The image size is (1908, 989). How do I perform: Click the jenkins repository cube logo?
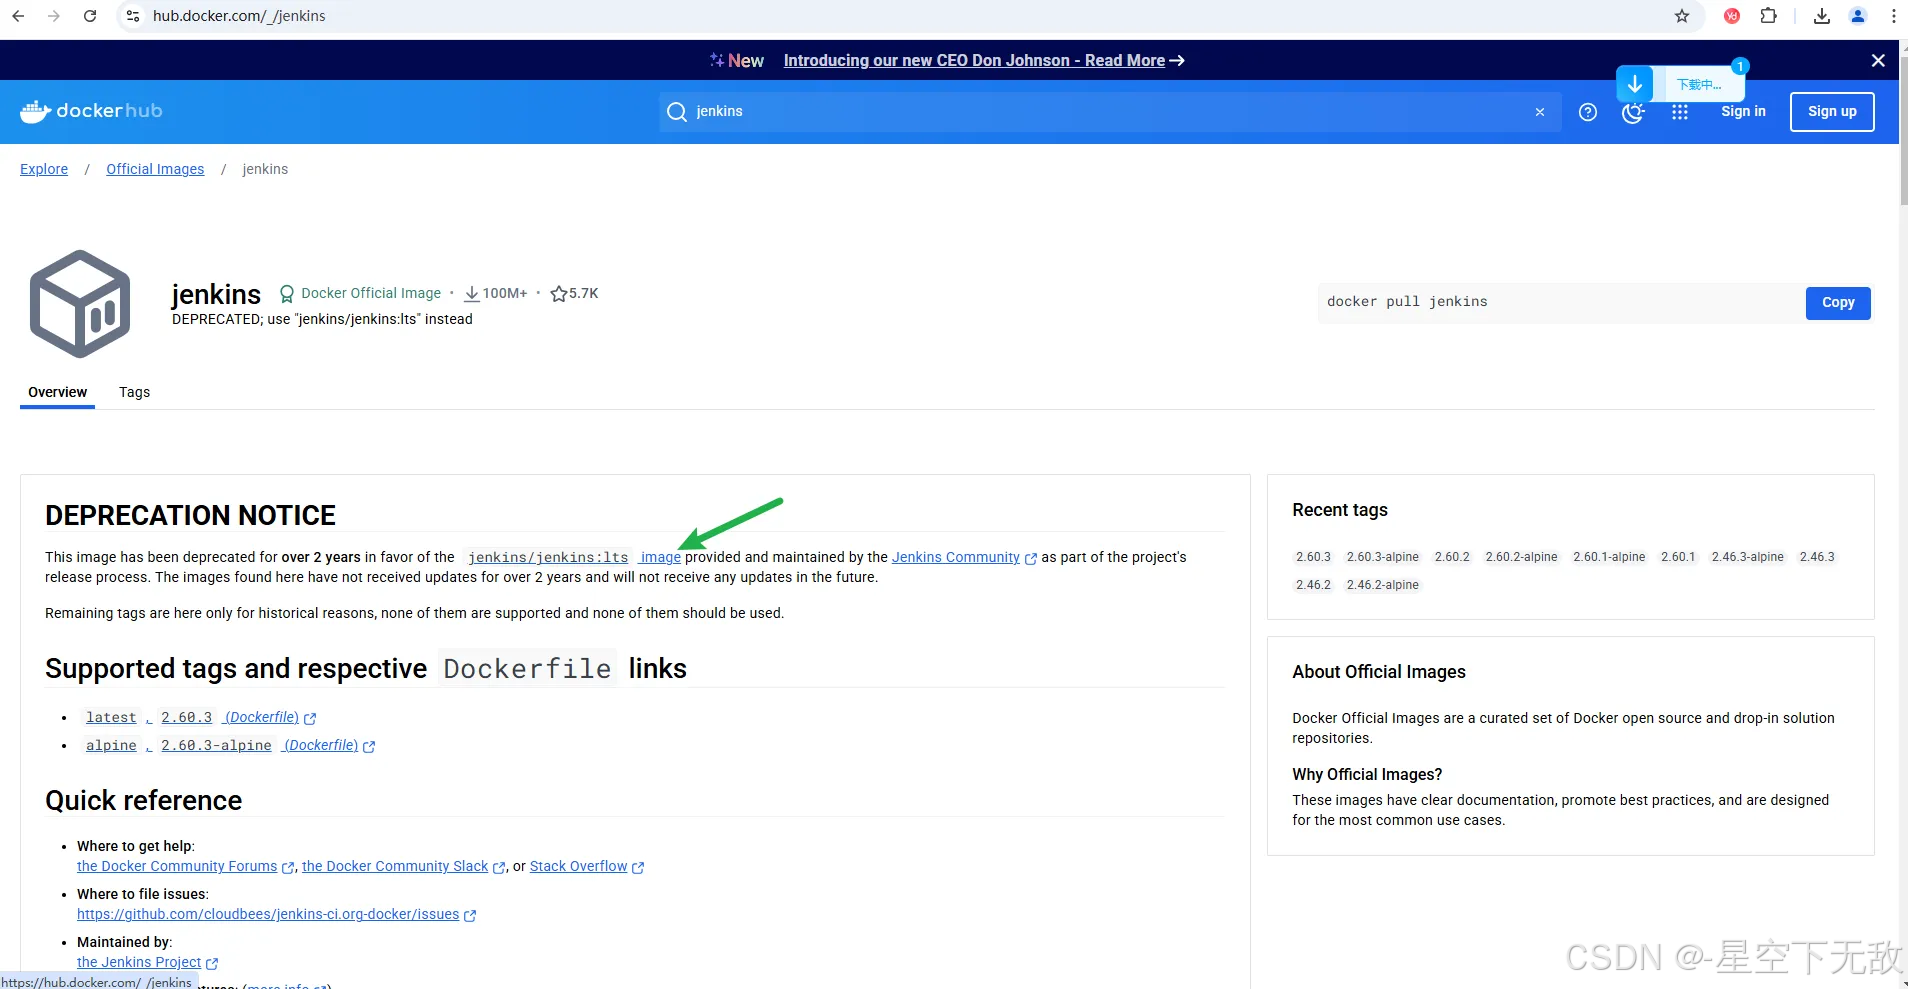click(x=80, y=304)
